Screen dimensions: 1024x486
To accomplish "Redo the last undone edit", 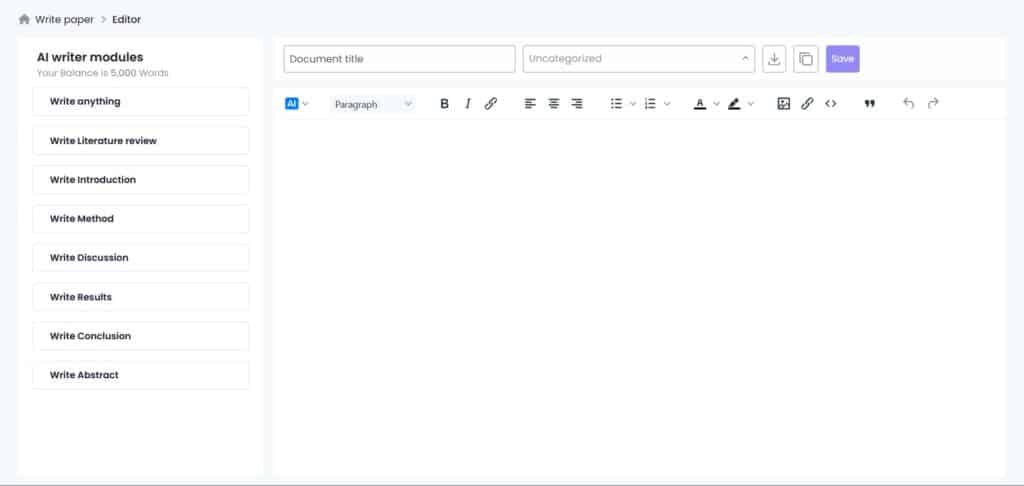I will [x=933, y=104].
